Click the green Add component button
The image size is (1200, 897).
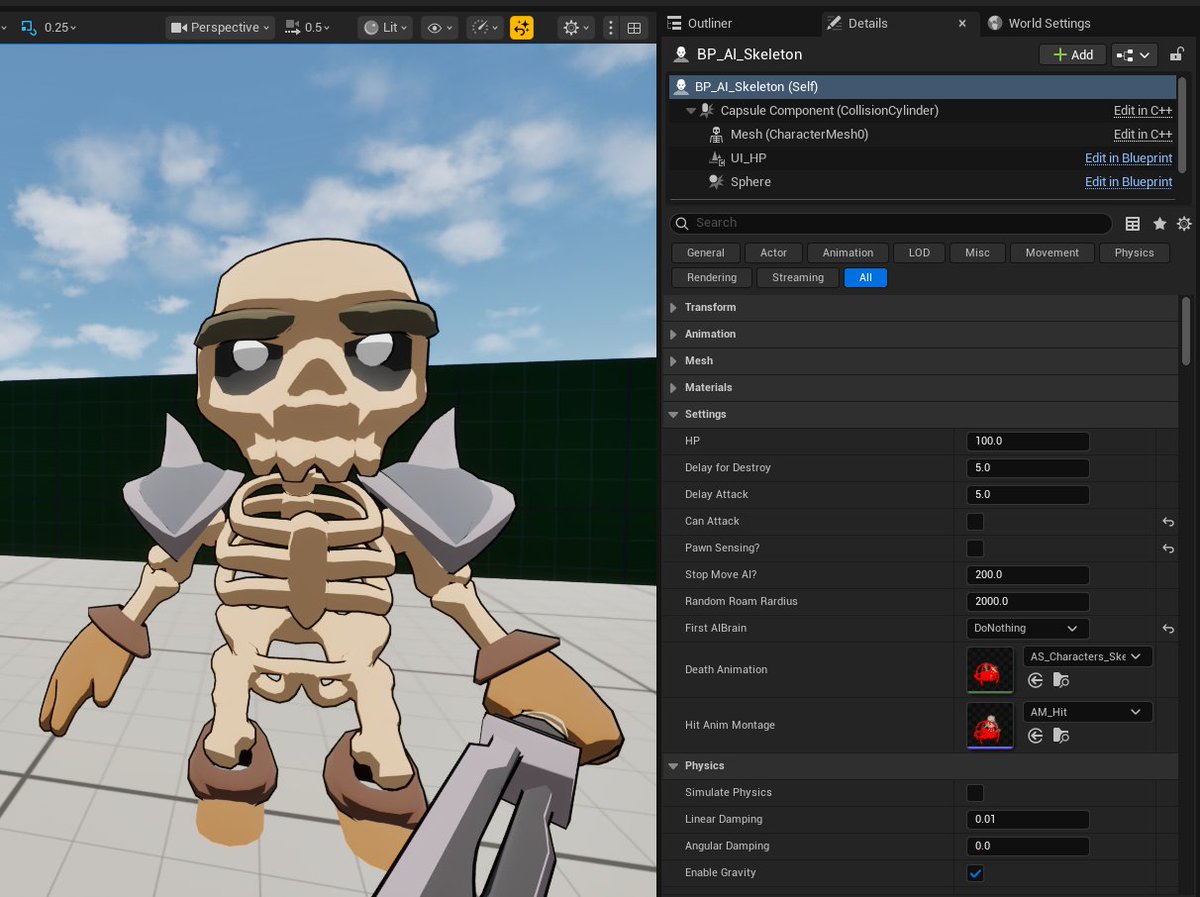tap(1071, 54)
